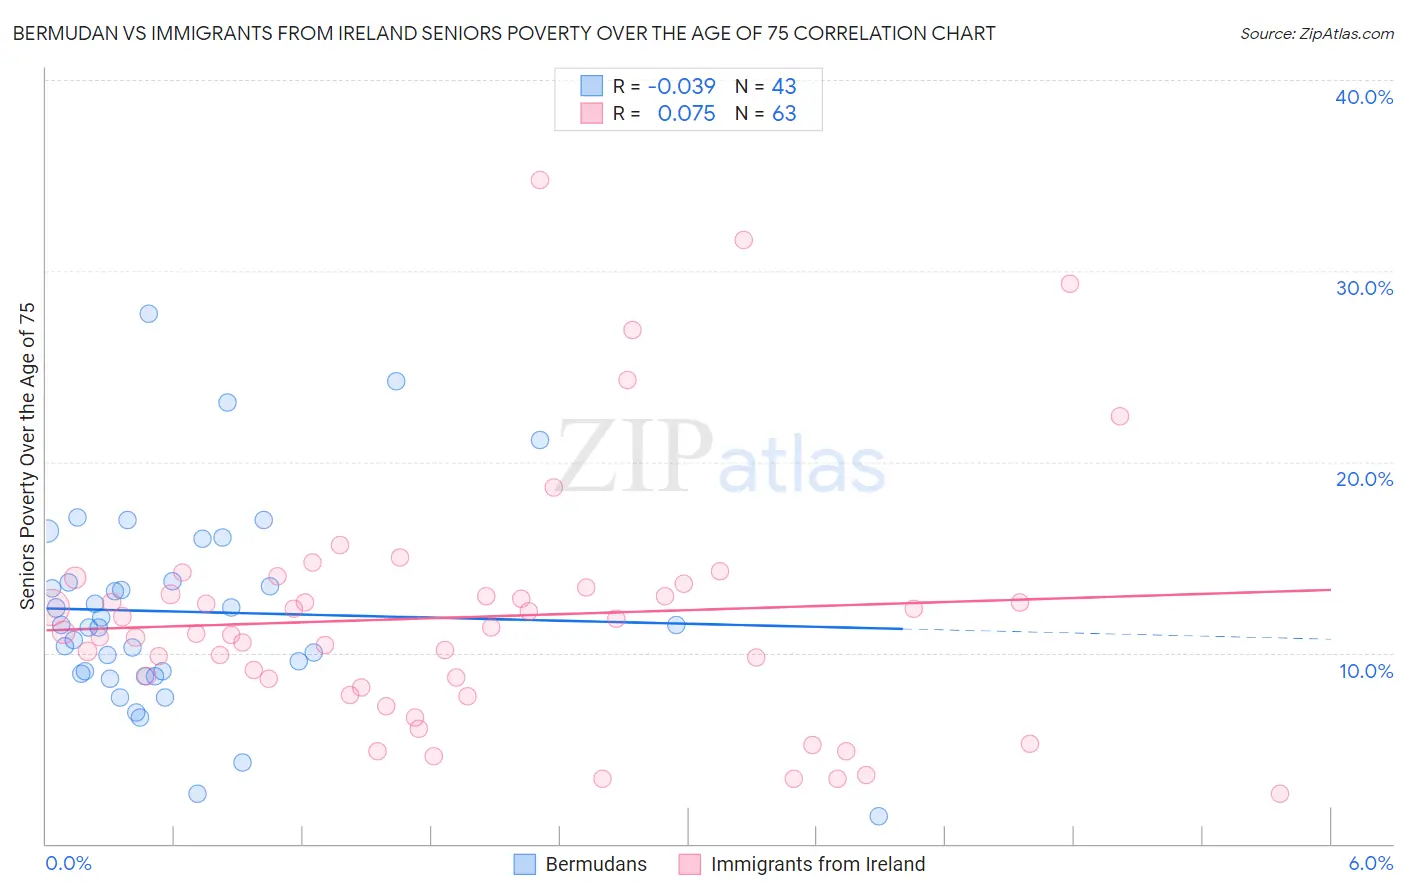
Task: Open the Source: ZipAtlas.com link
Action: tap(1317, 33)
